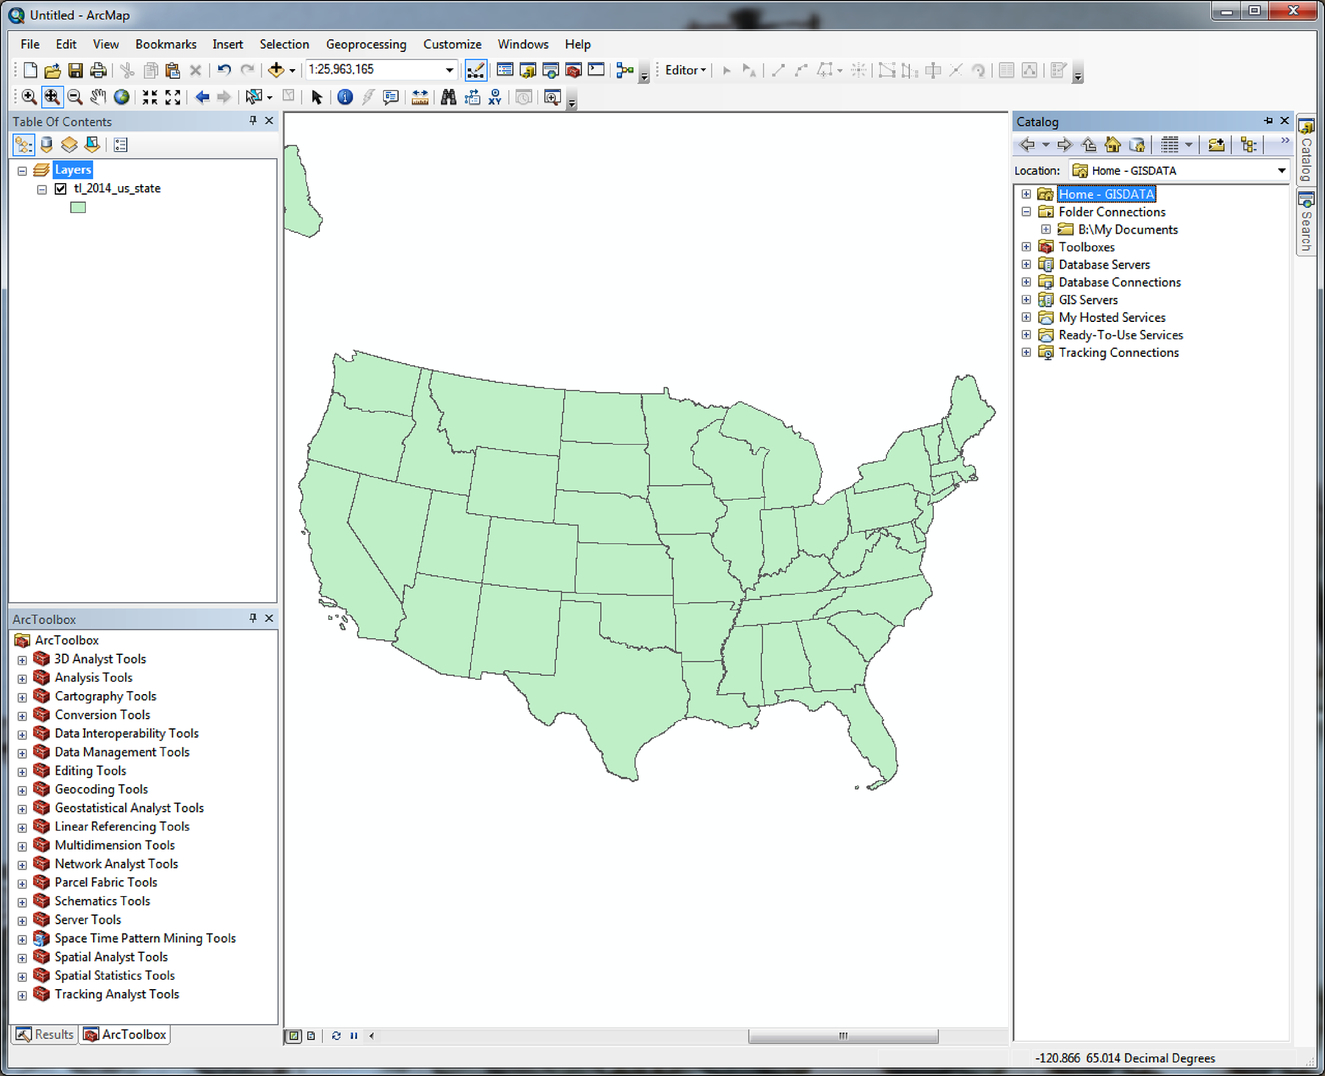Click the horizontal map scrollbar
This screenshot has width=1325, height=1076.
tap(842, 1036)
